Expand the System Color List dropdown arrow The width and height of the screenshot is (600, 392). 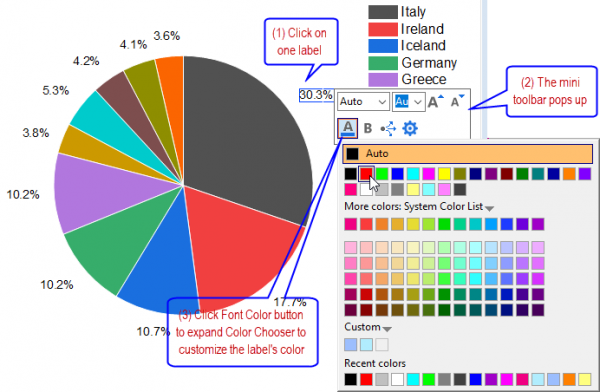489,208
